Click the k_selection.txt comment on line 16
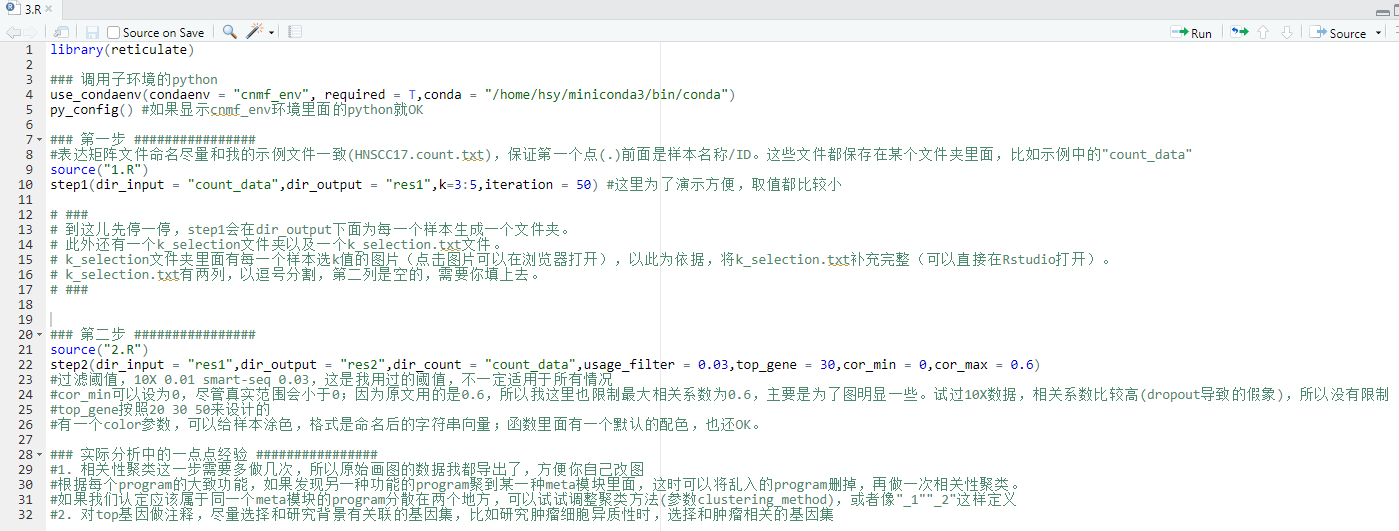 [296, 274]
